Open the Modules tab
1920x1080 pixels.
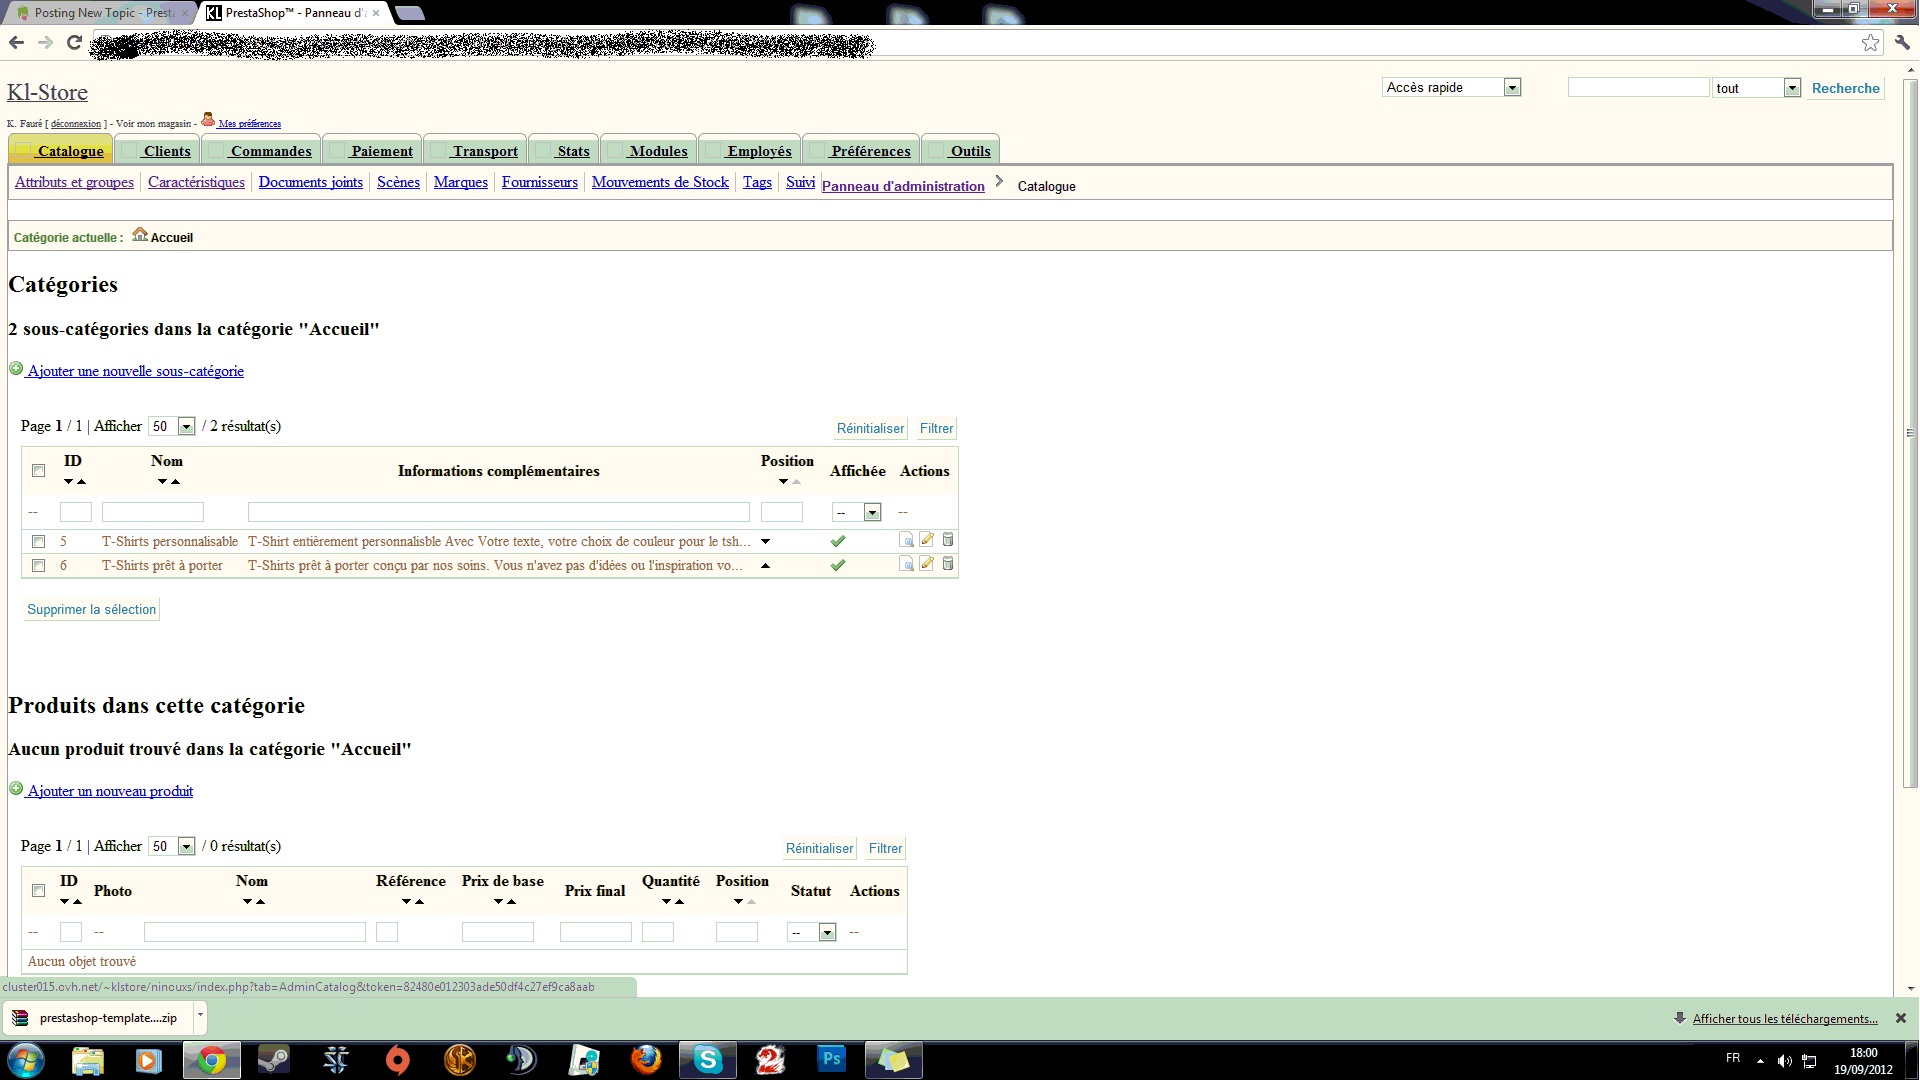pyautogui.click(x=657, y=151)
